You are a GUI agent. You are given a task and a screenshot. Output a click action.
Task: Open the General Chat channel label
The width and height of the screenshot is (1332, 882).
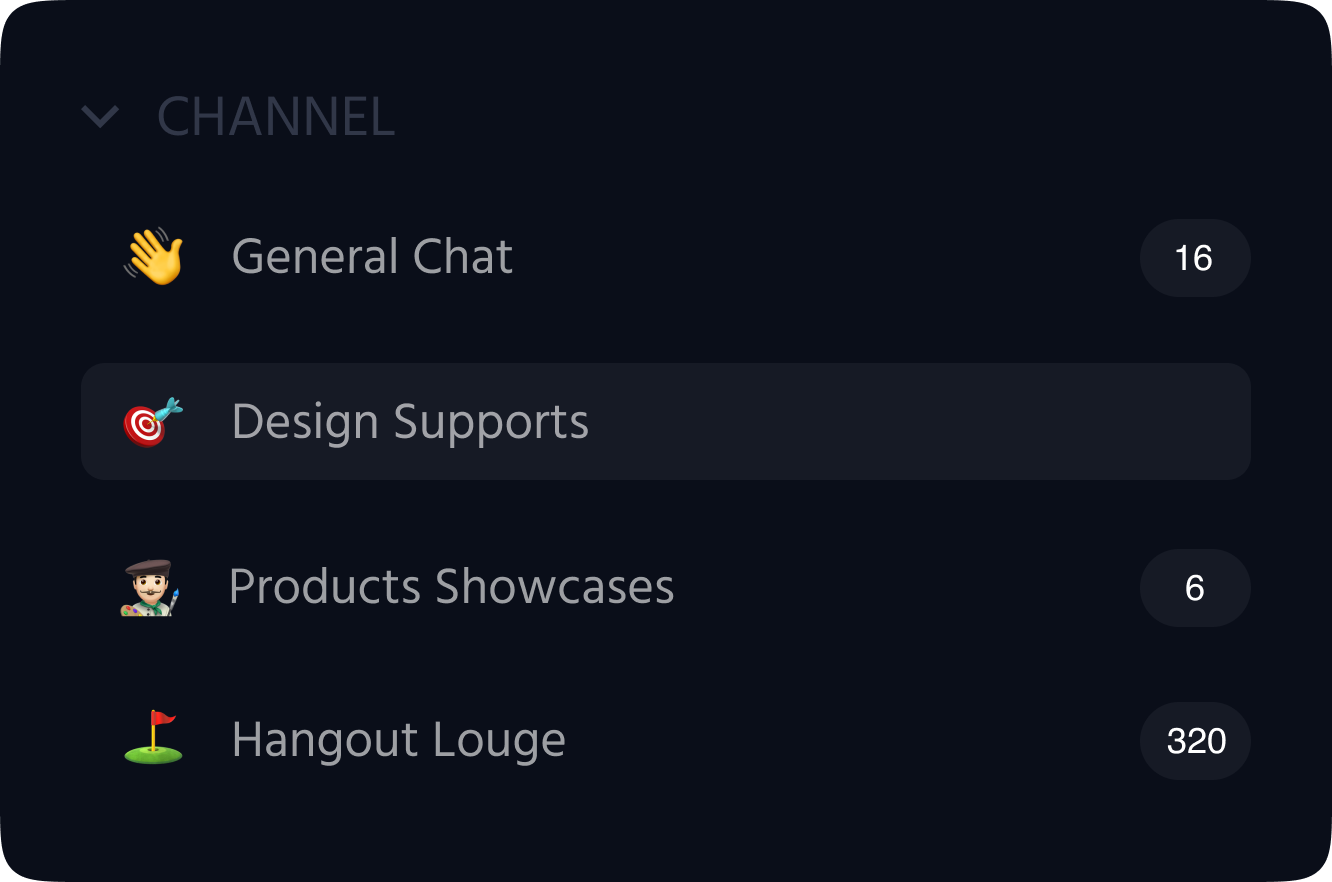coord(372,257)
